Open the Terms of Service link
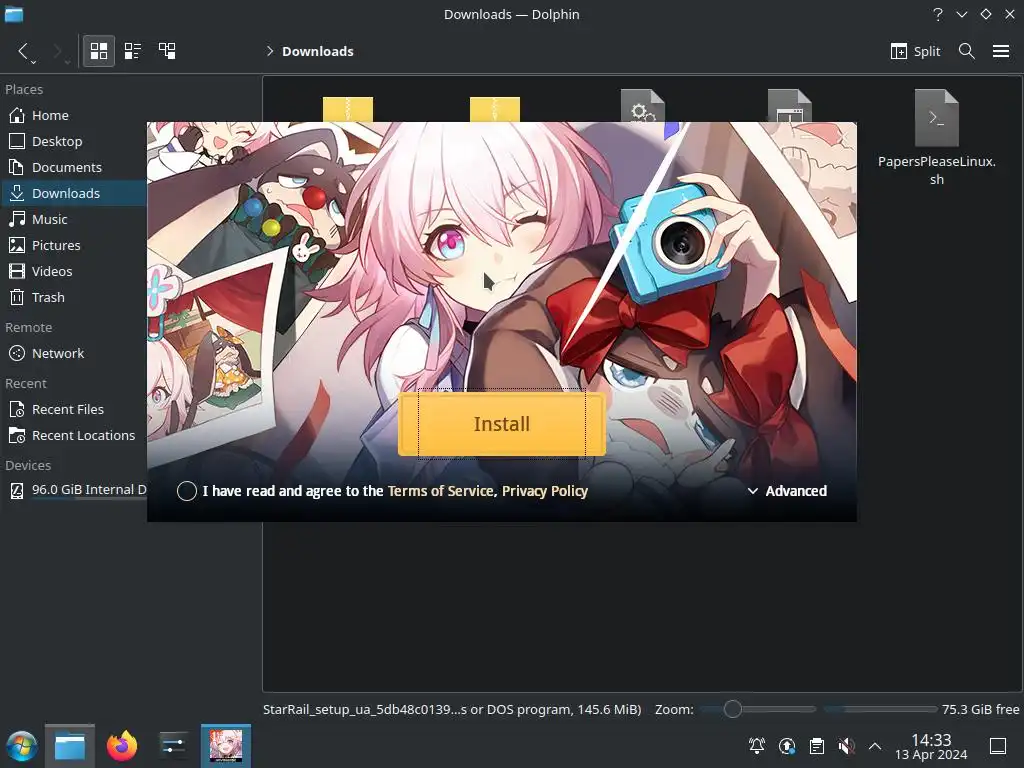1024x768 pixels. (x=441, y=491)
